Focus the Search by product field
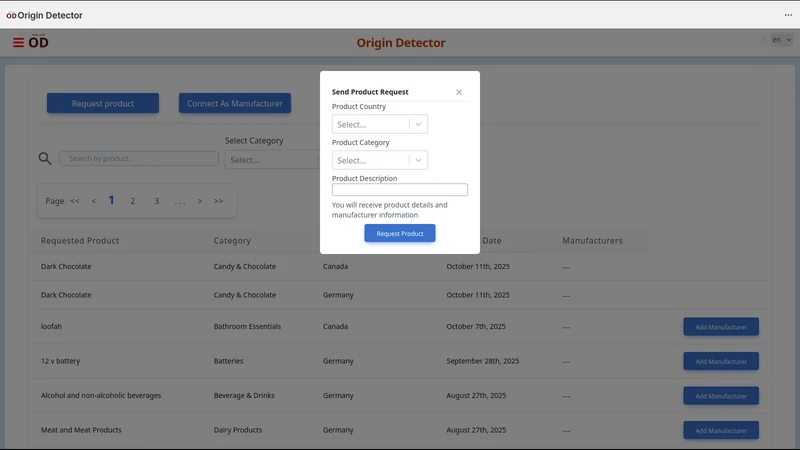The image size is (800, 450). coord(139,158)
